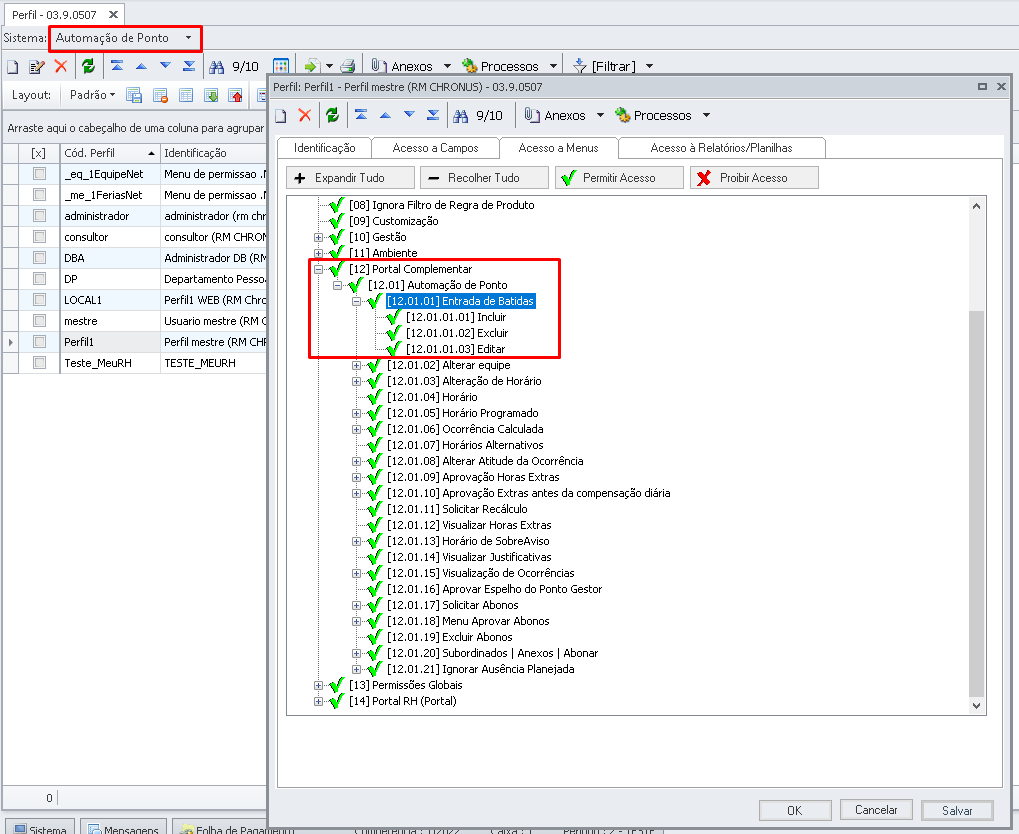Click the Cancelar button
This screenshot has height=834, width=1019.
876,810
